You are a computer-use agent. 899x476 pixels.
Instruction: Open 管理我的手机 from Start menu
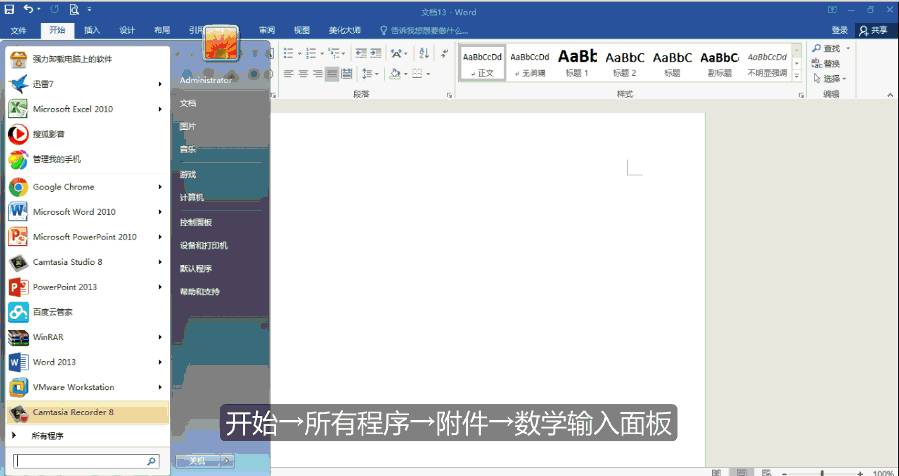pyautogui.click(x=88, y=159)
